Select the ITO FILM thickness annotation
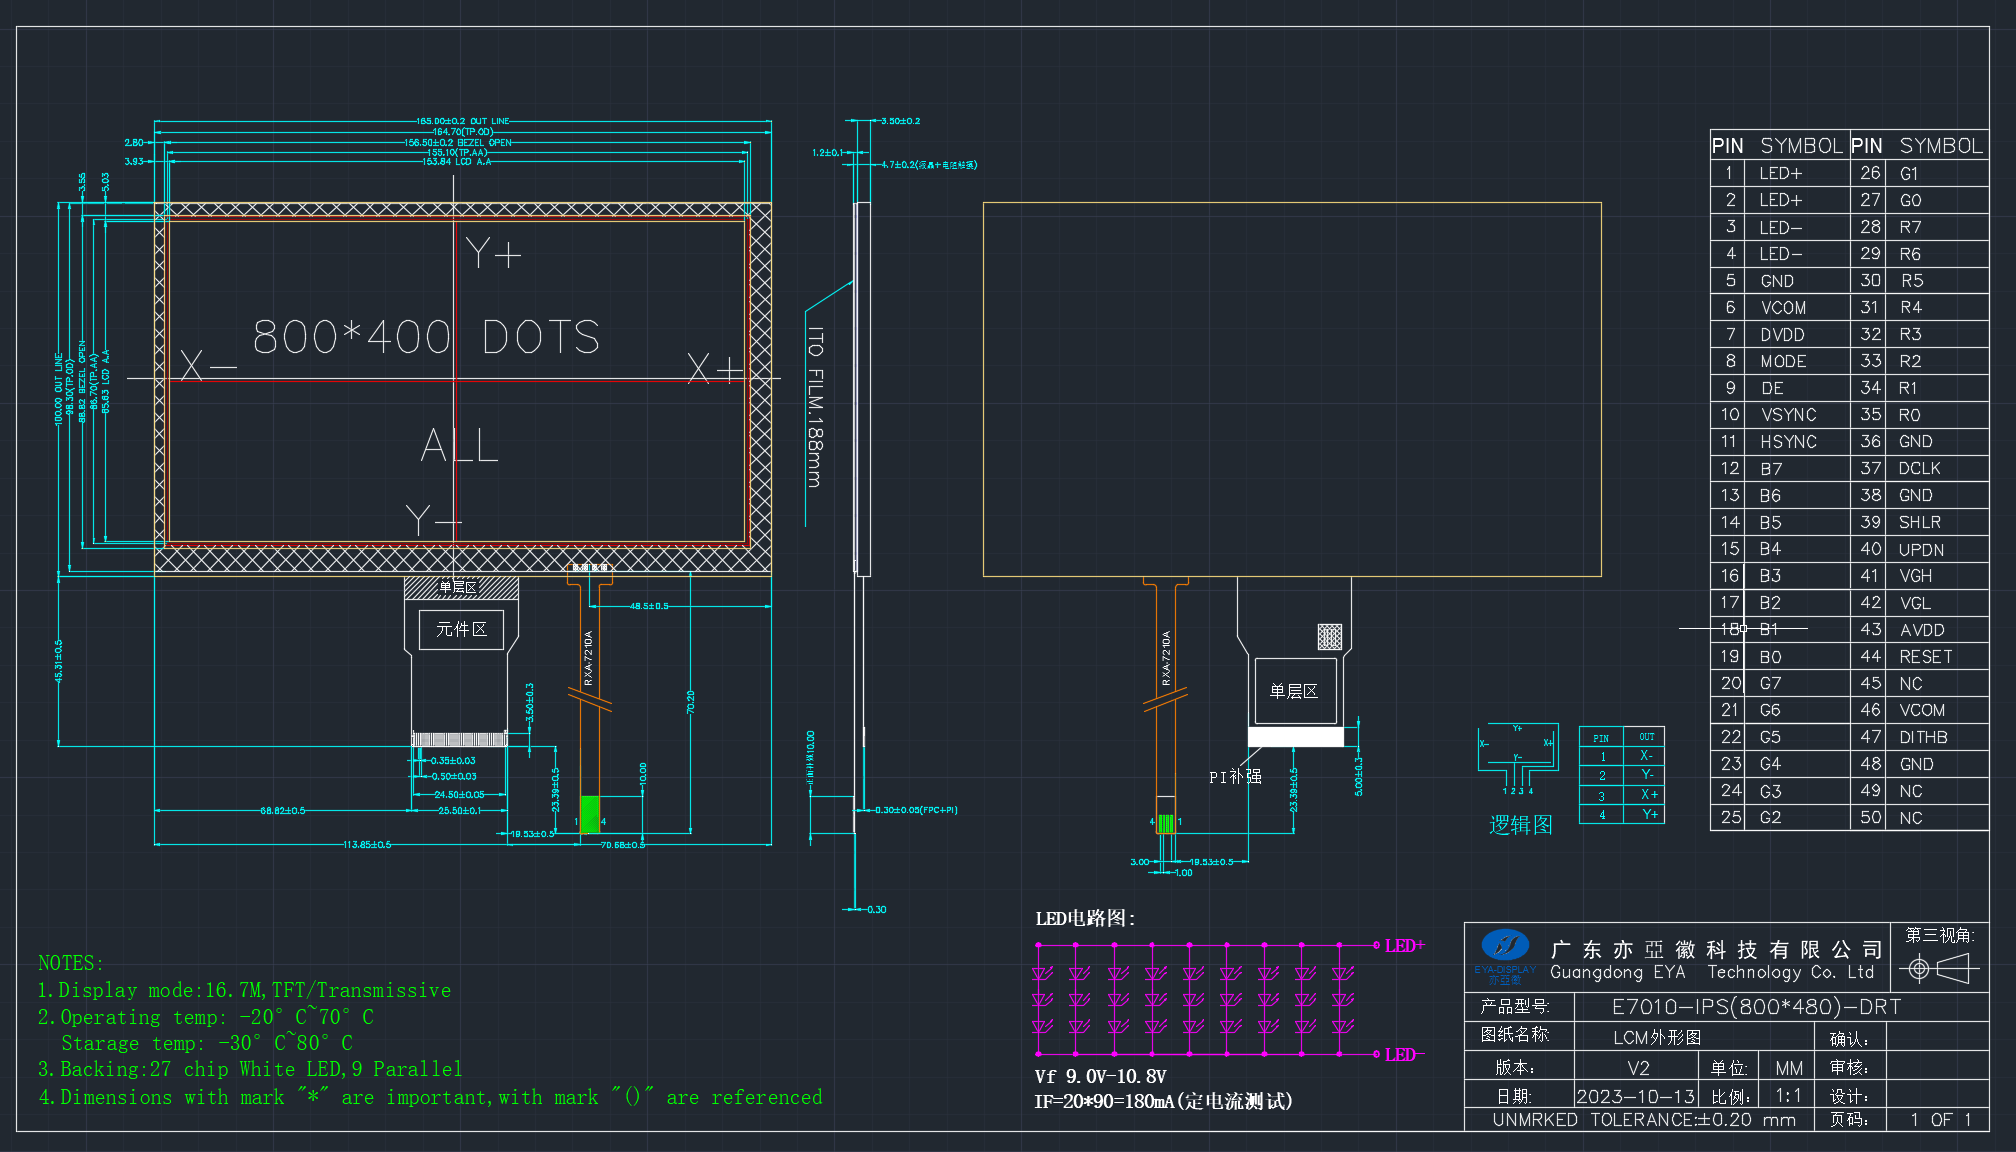Screen dimensions: 2016x1152 pos(815,407)
